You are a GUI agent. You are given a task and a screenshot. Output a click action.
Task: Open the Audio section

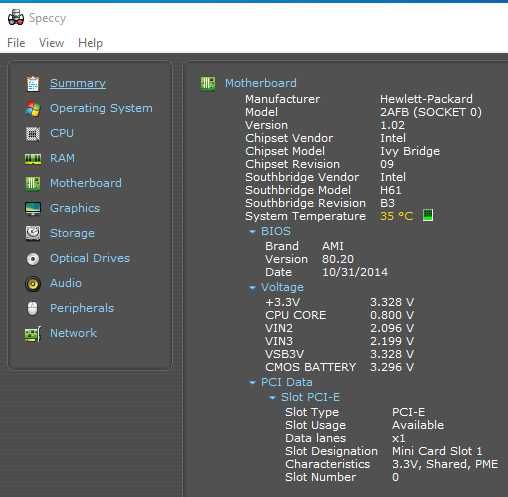point(66,283)
